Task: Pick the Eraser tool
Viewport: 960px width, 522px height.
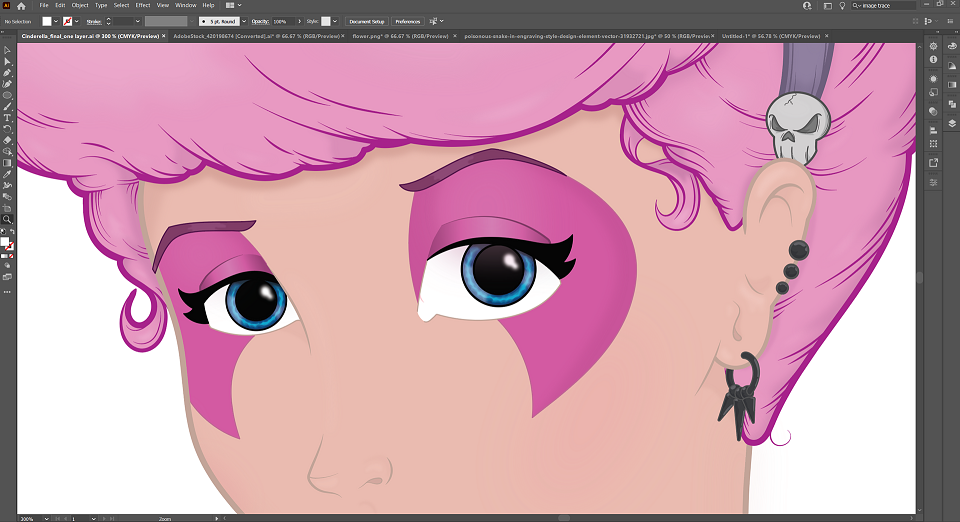Action: [7, 140]
